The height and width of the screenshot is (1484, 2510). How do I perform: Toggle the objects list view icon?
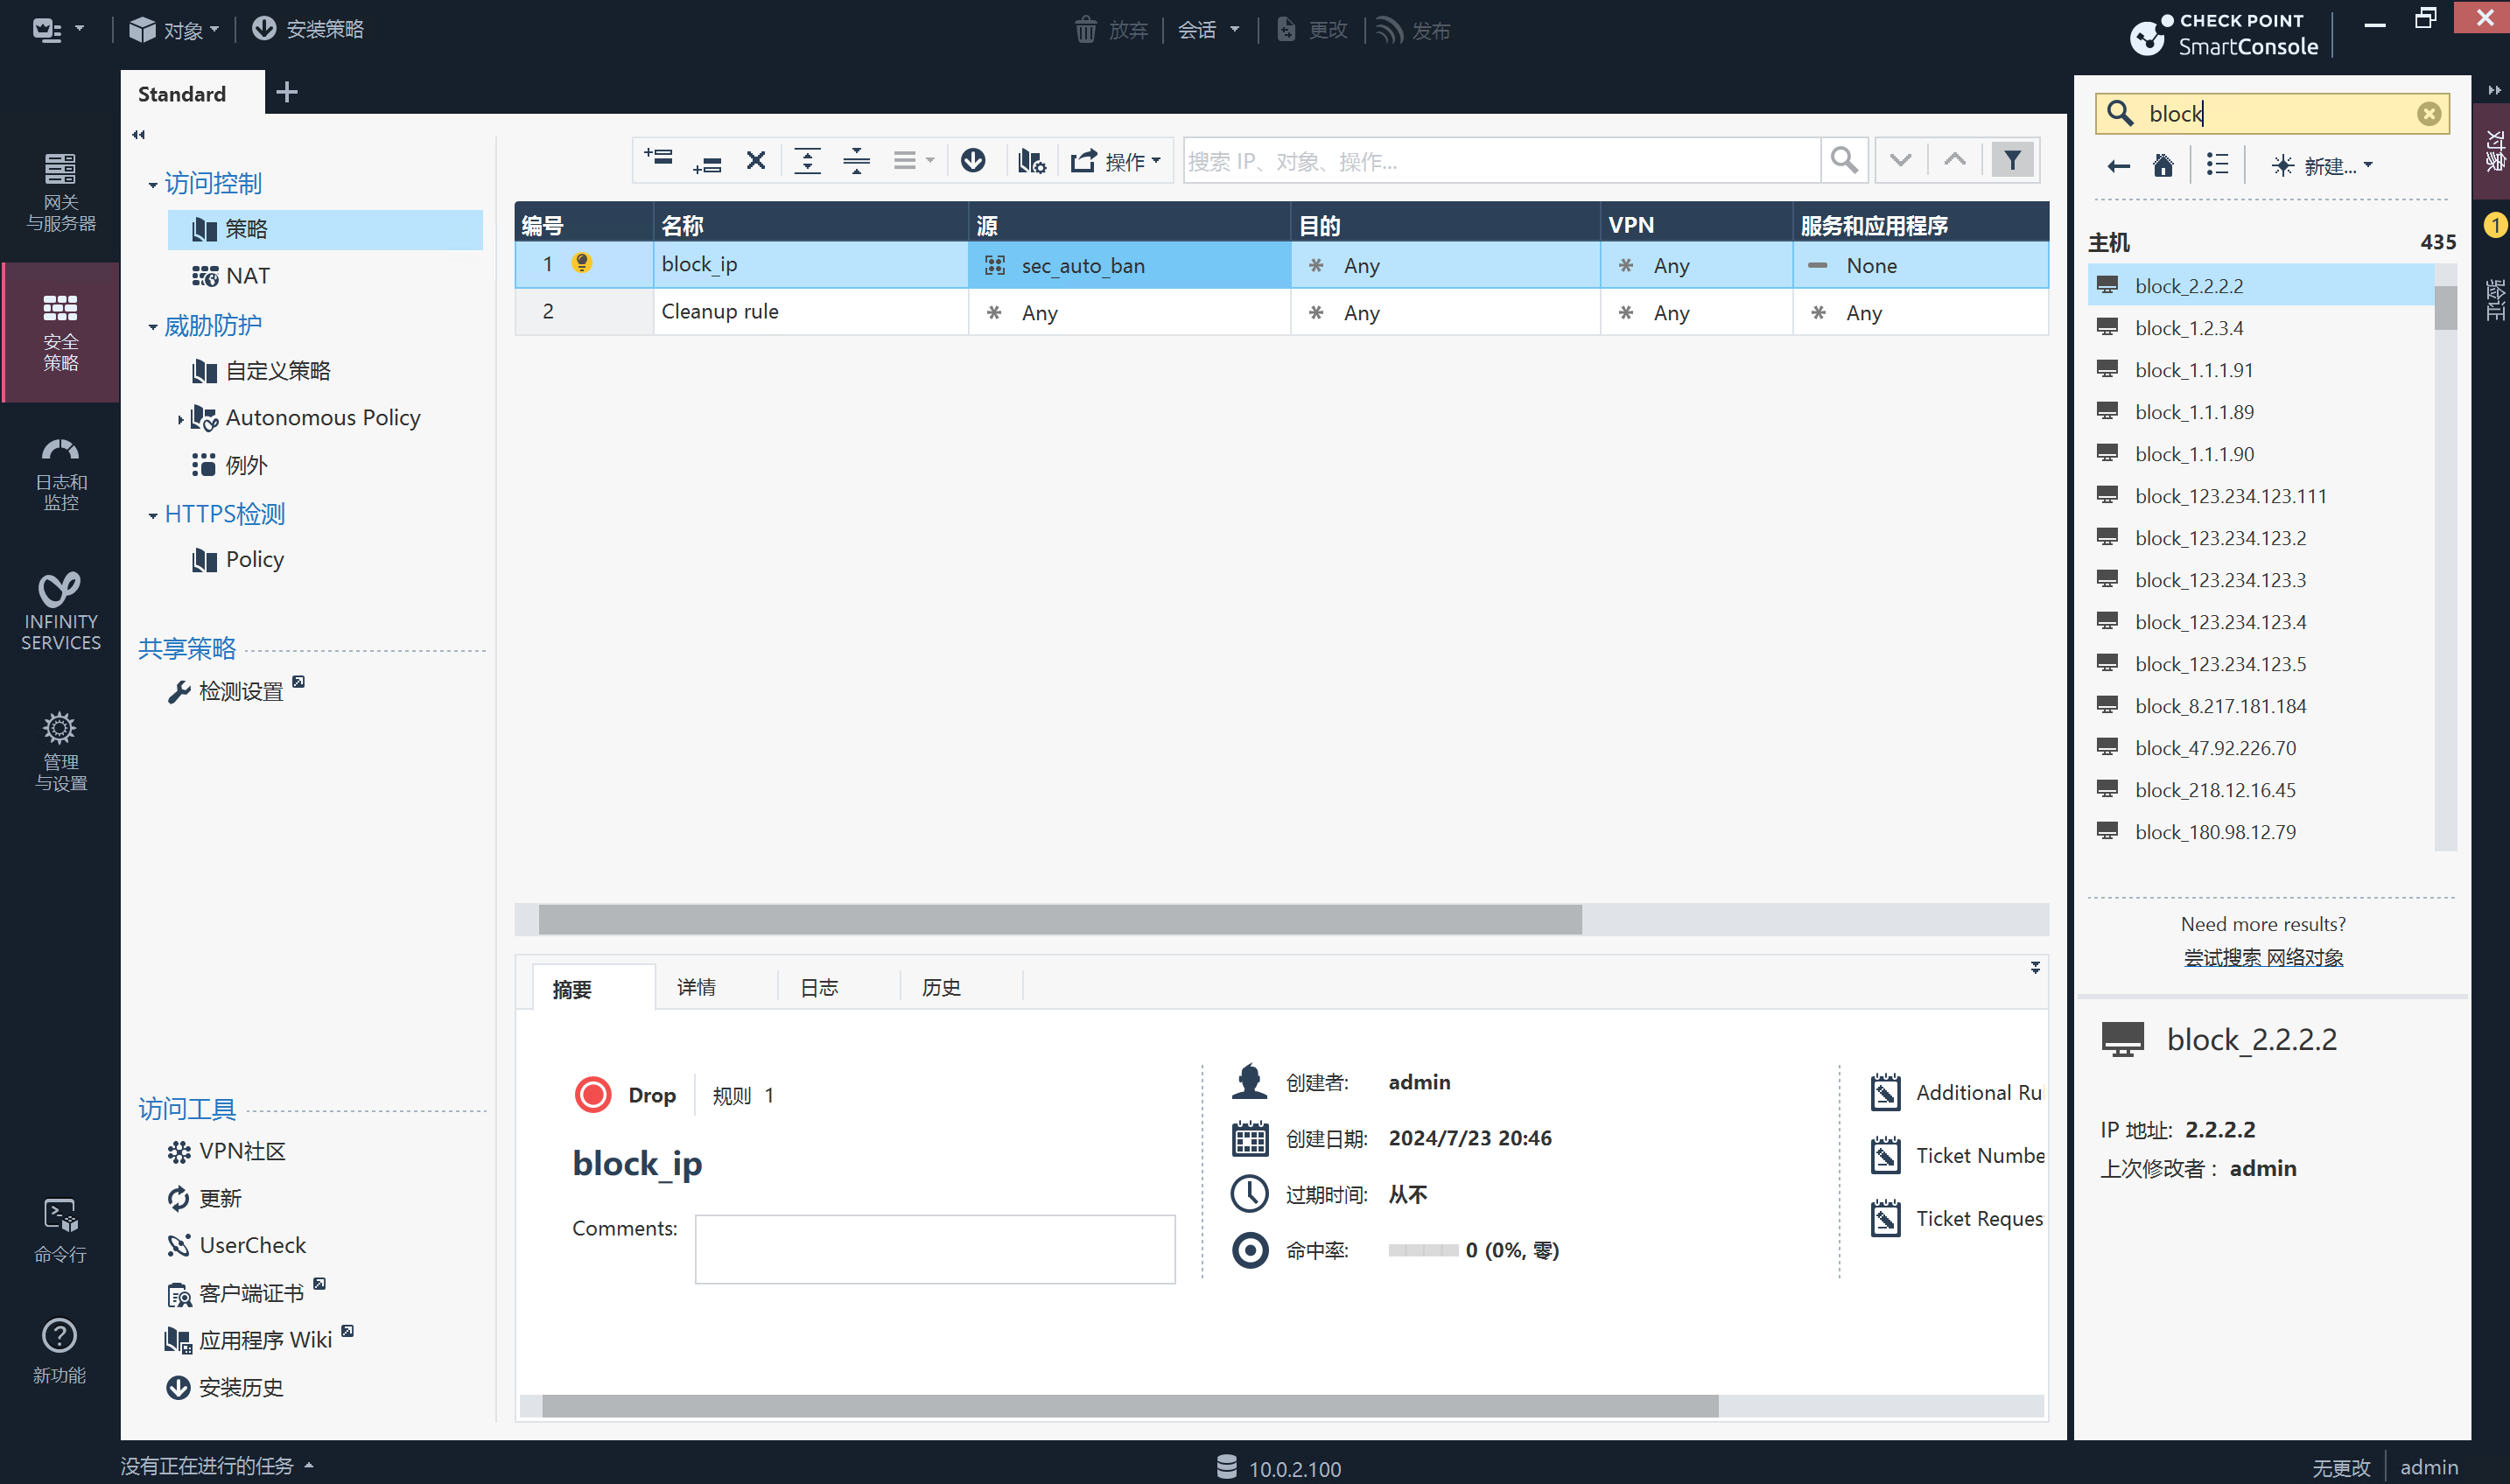(x=2217, y=165)
